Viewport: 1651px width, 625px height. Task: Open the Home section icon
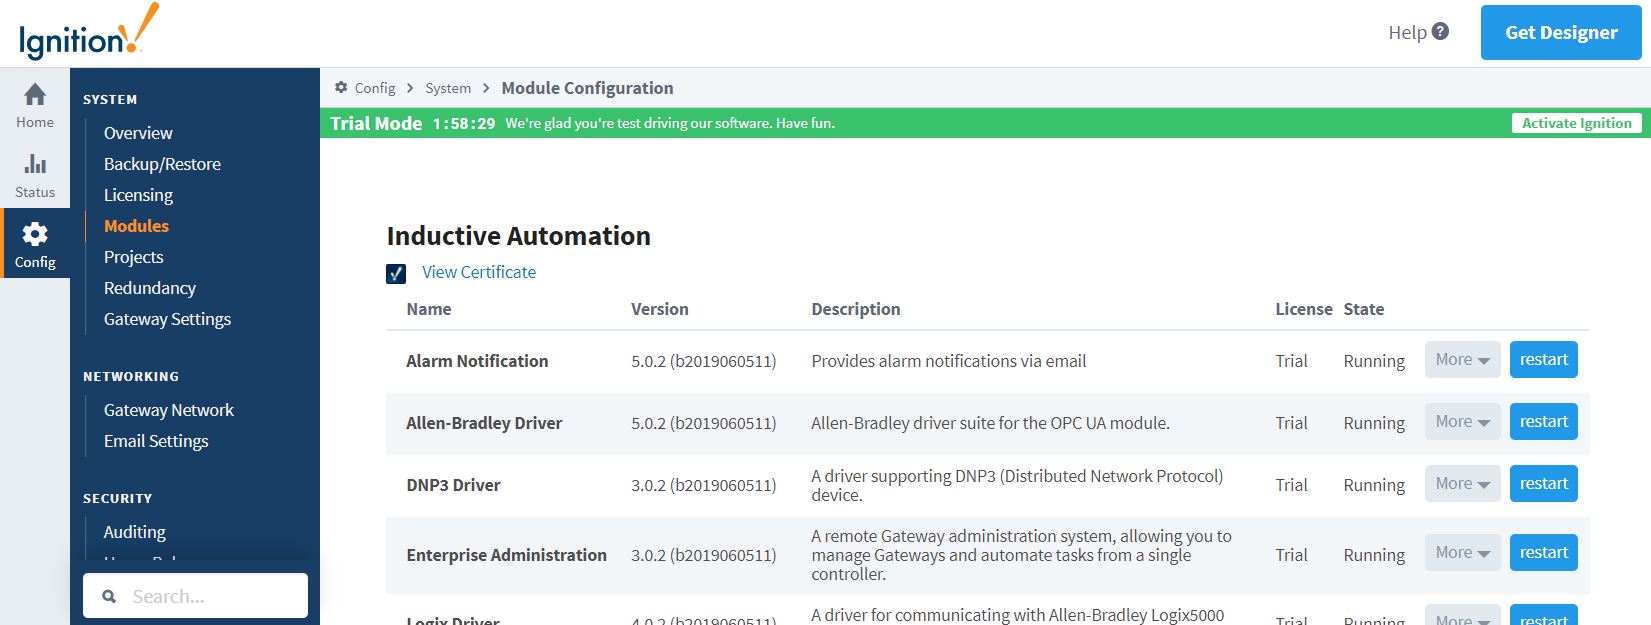click(35, 94)
